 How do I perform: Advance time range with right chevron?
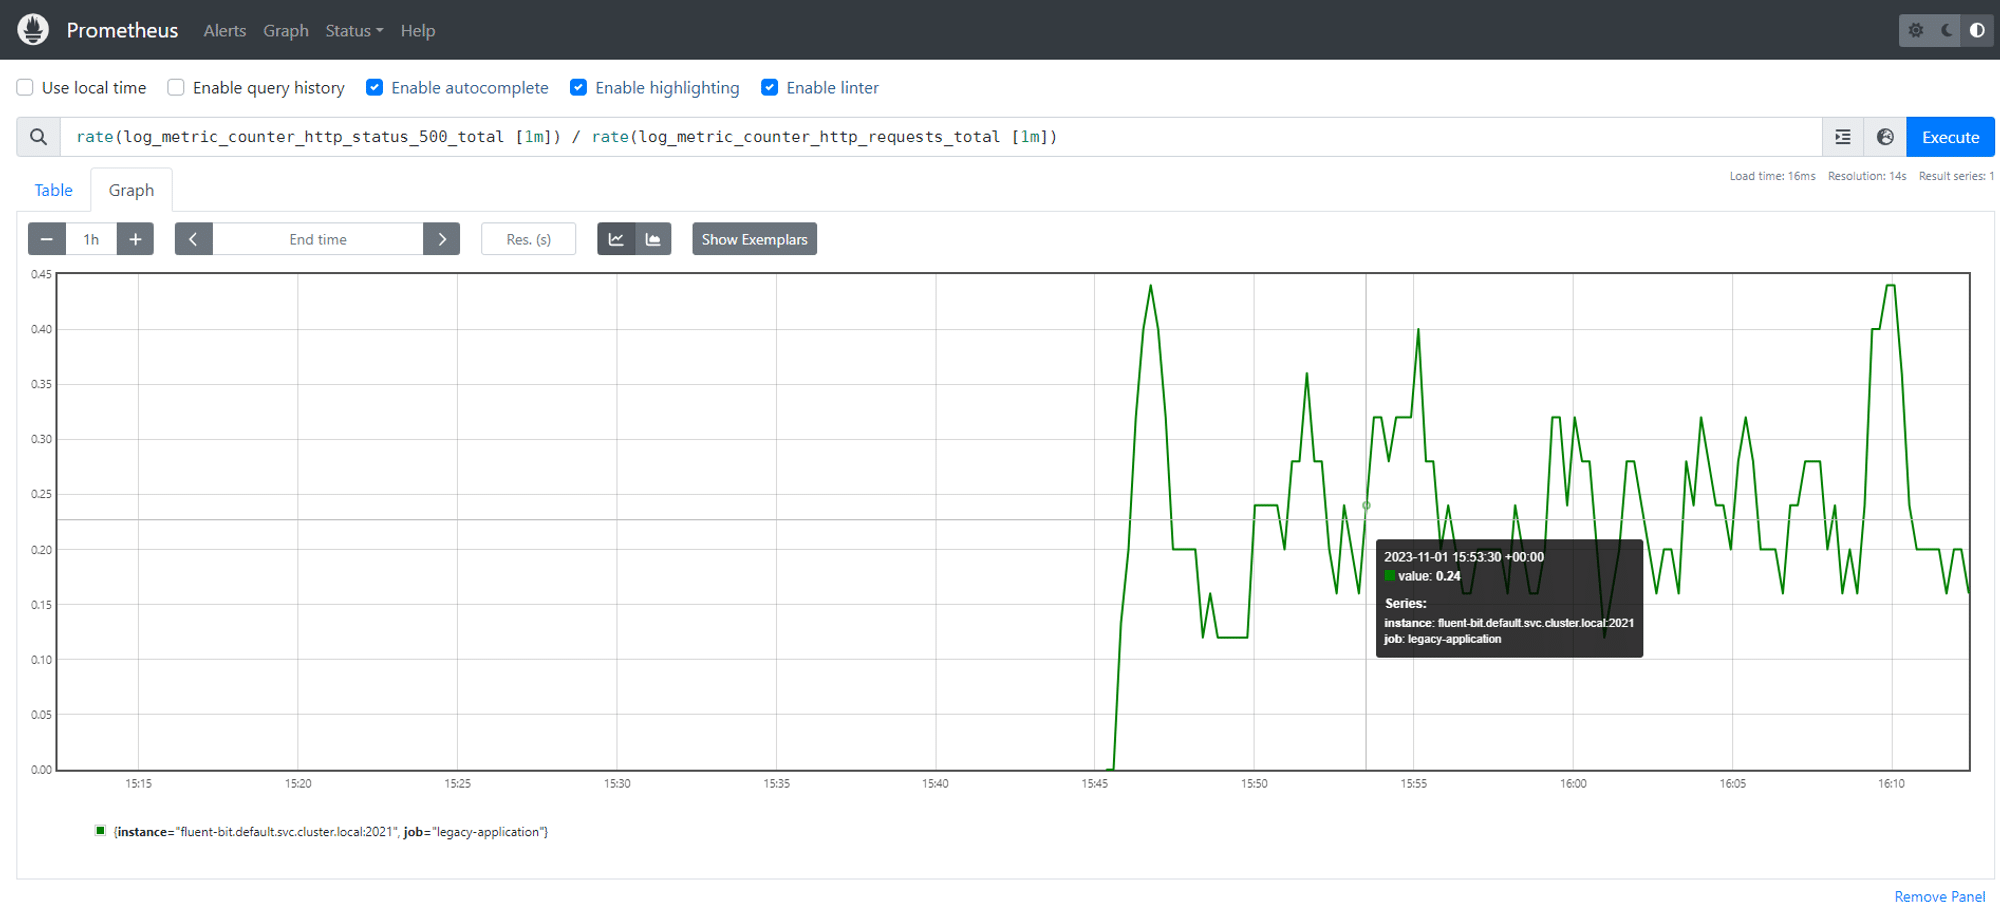click(x=441, y=238)
